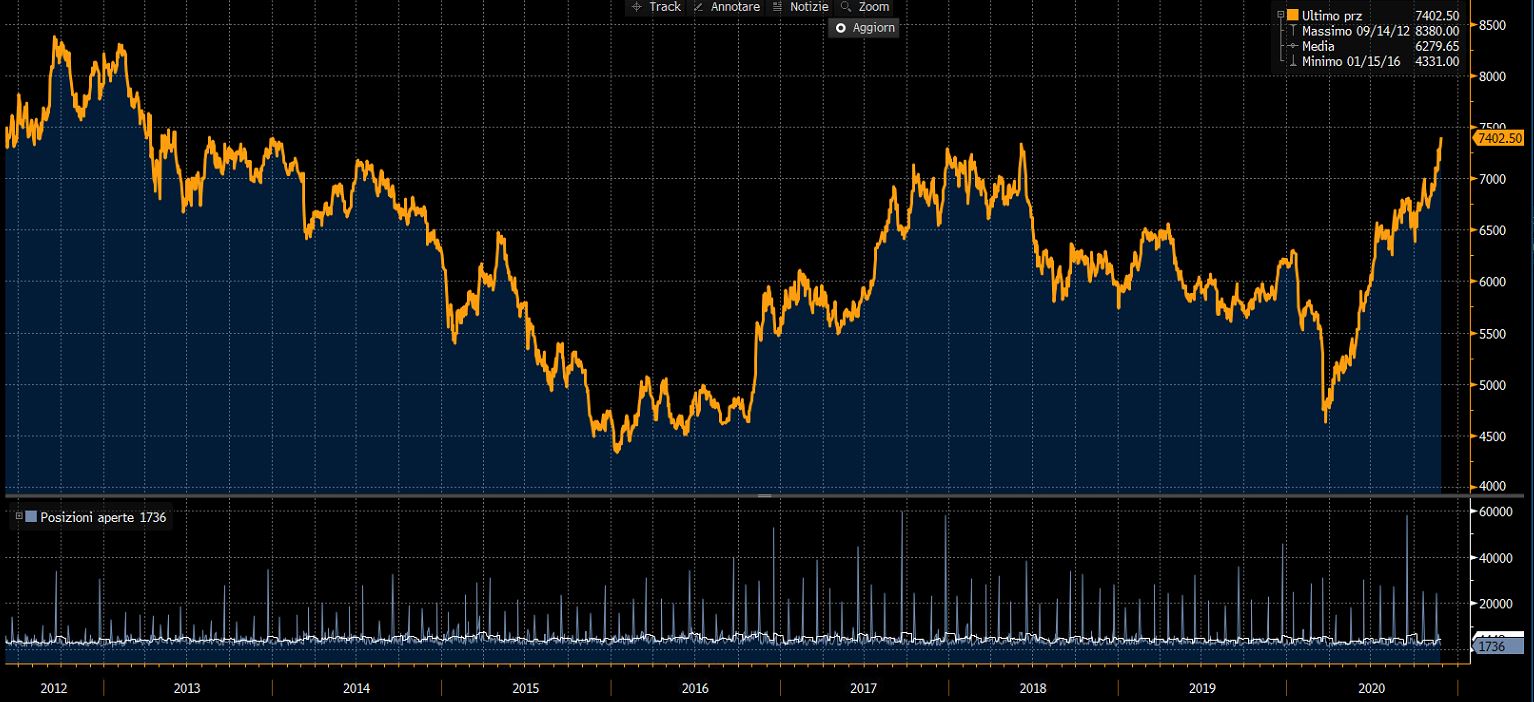This screenshot has width=1534, height=702.
Task: Toggle the Aggiorn radio button
Action: (840, 28)
